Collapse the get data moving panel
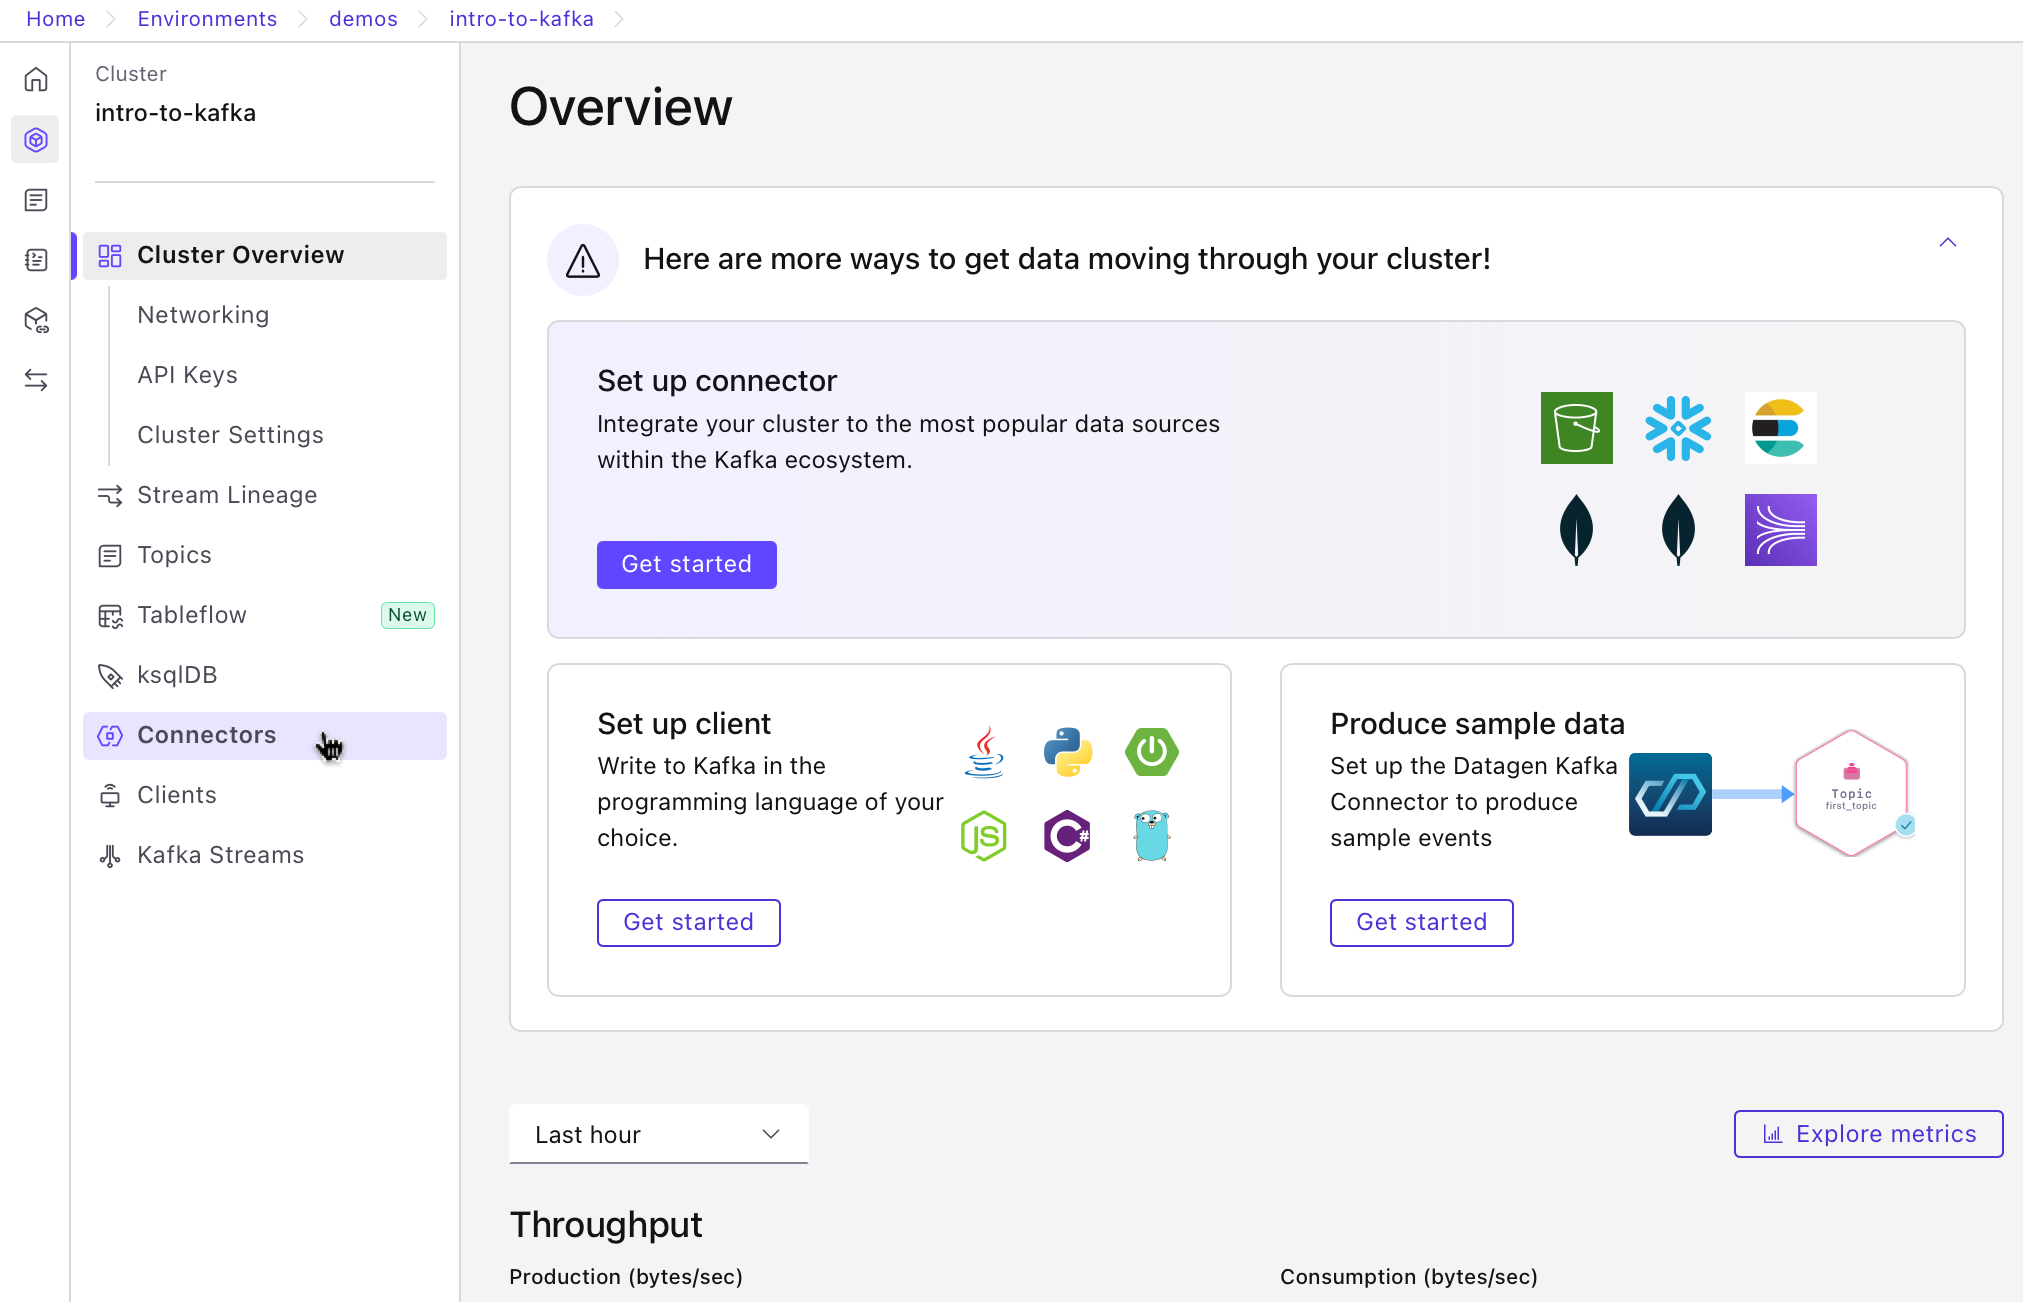 (1947, 243)
